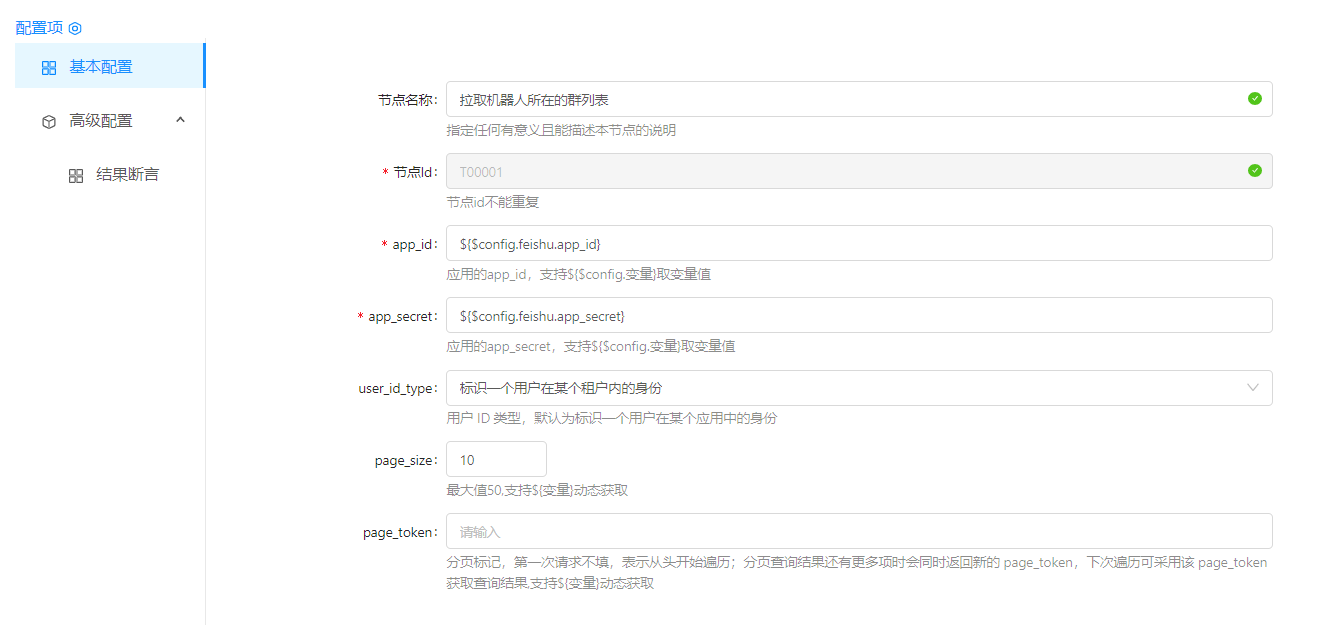Click the green checkmark in 节点Id field
1322x625 pixels.
point(1254,171)
